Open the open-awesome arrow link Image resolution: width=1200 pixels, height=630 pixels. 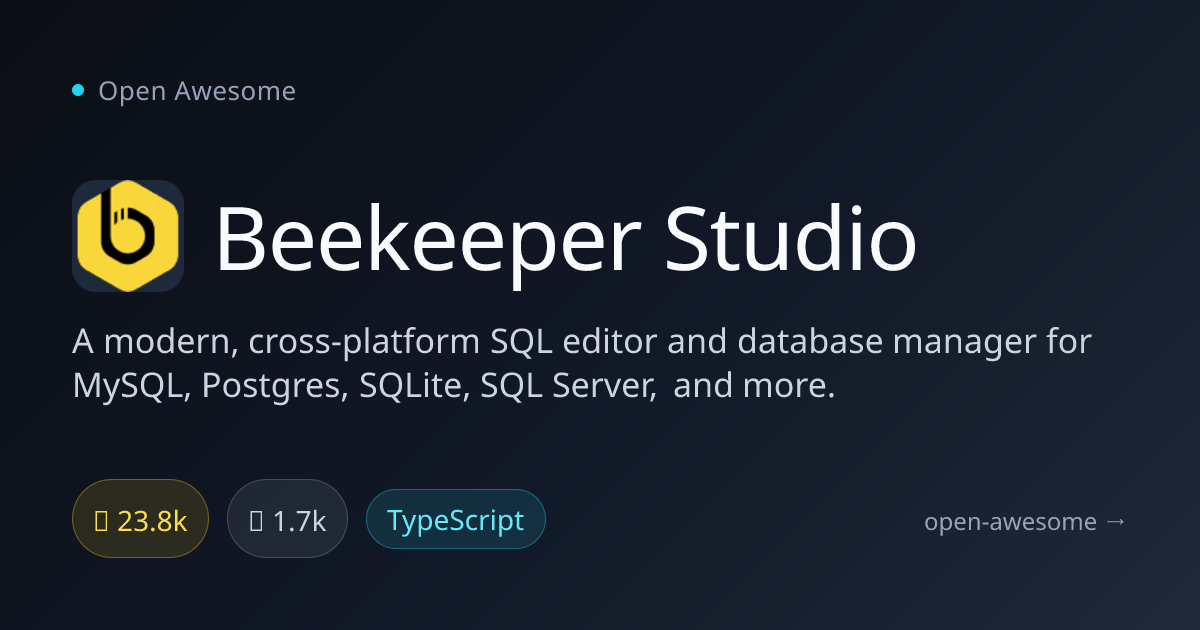(x=1026, y=522)
